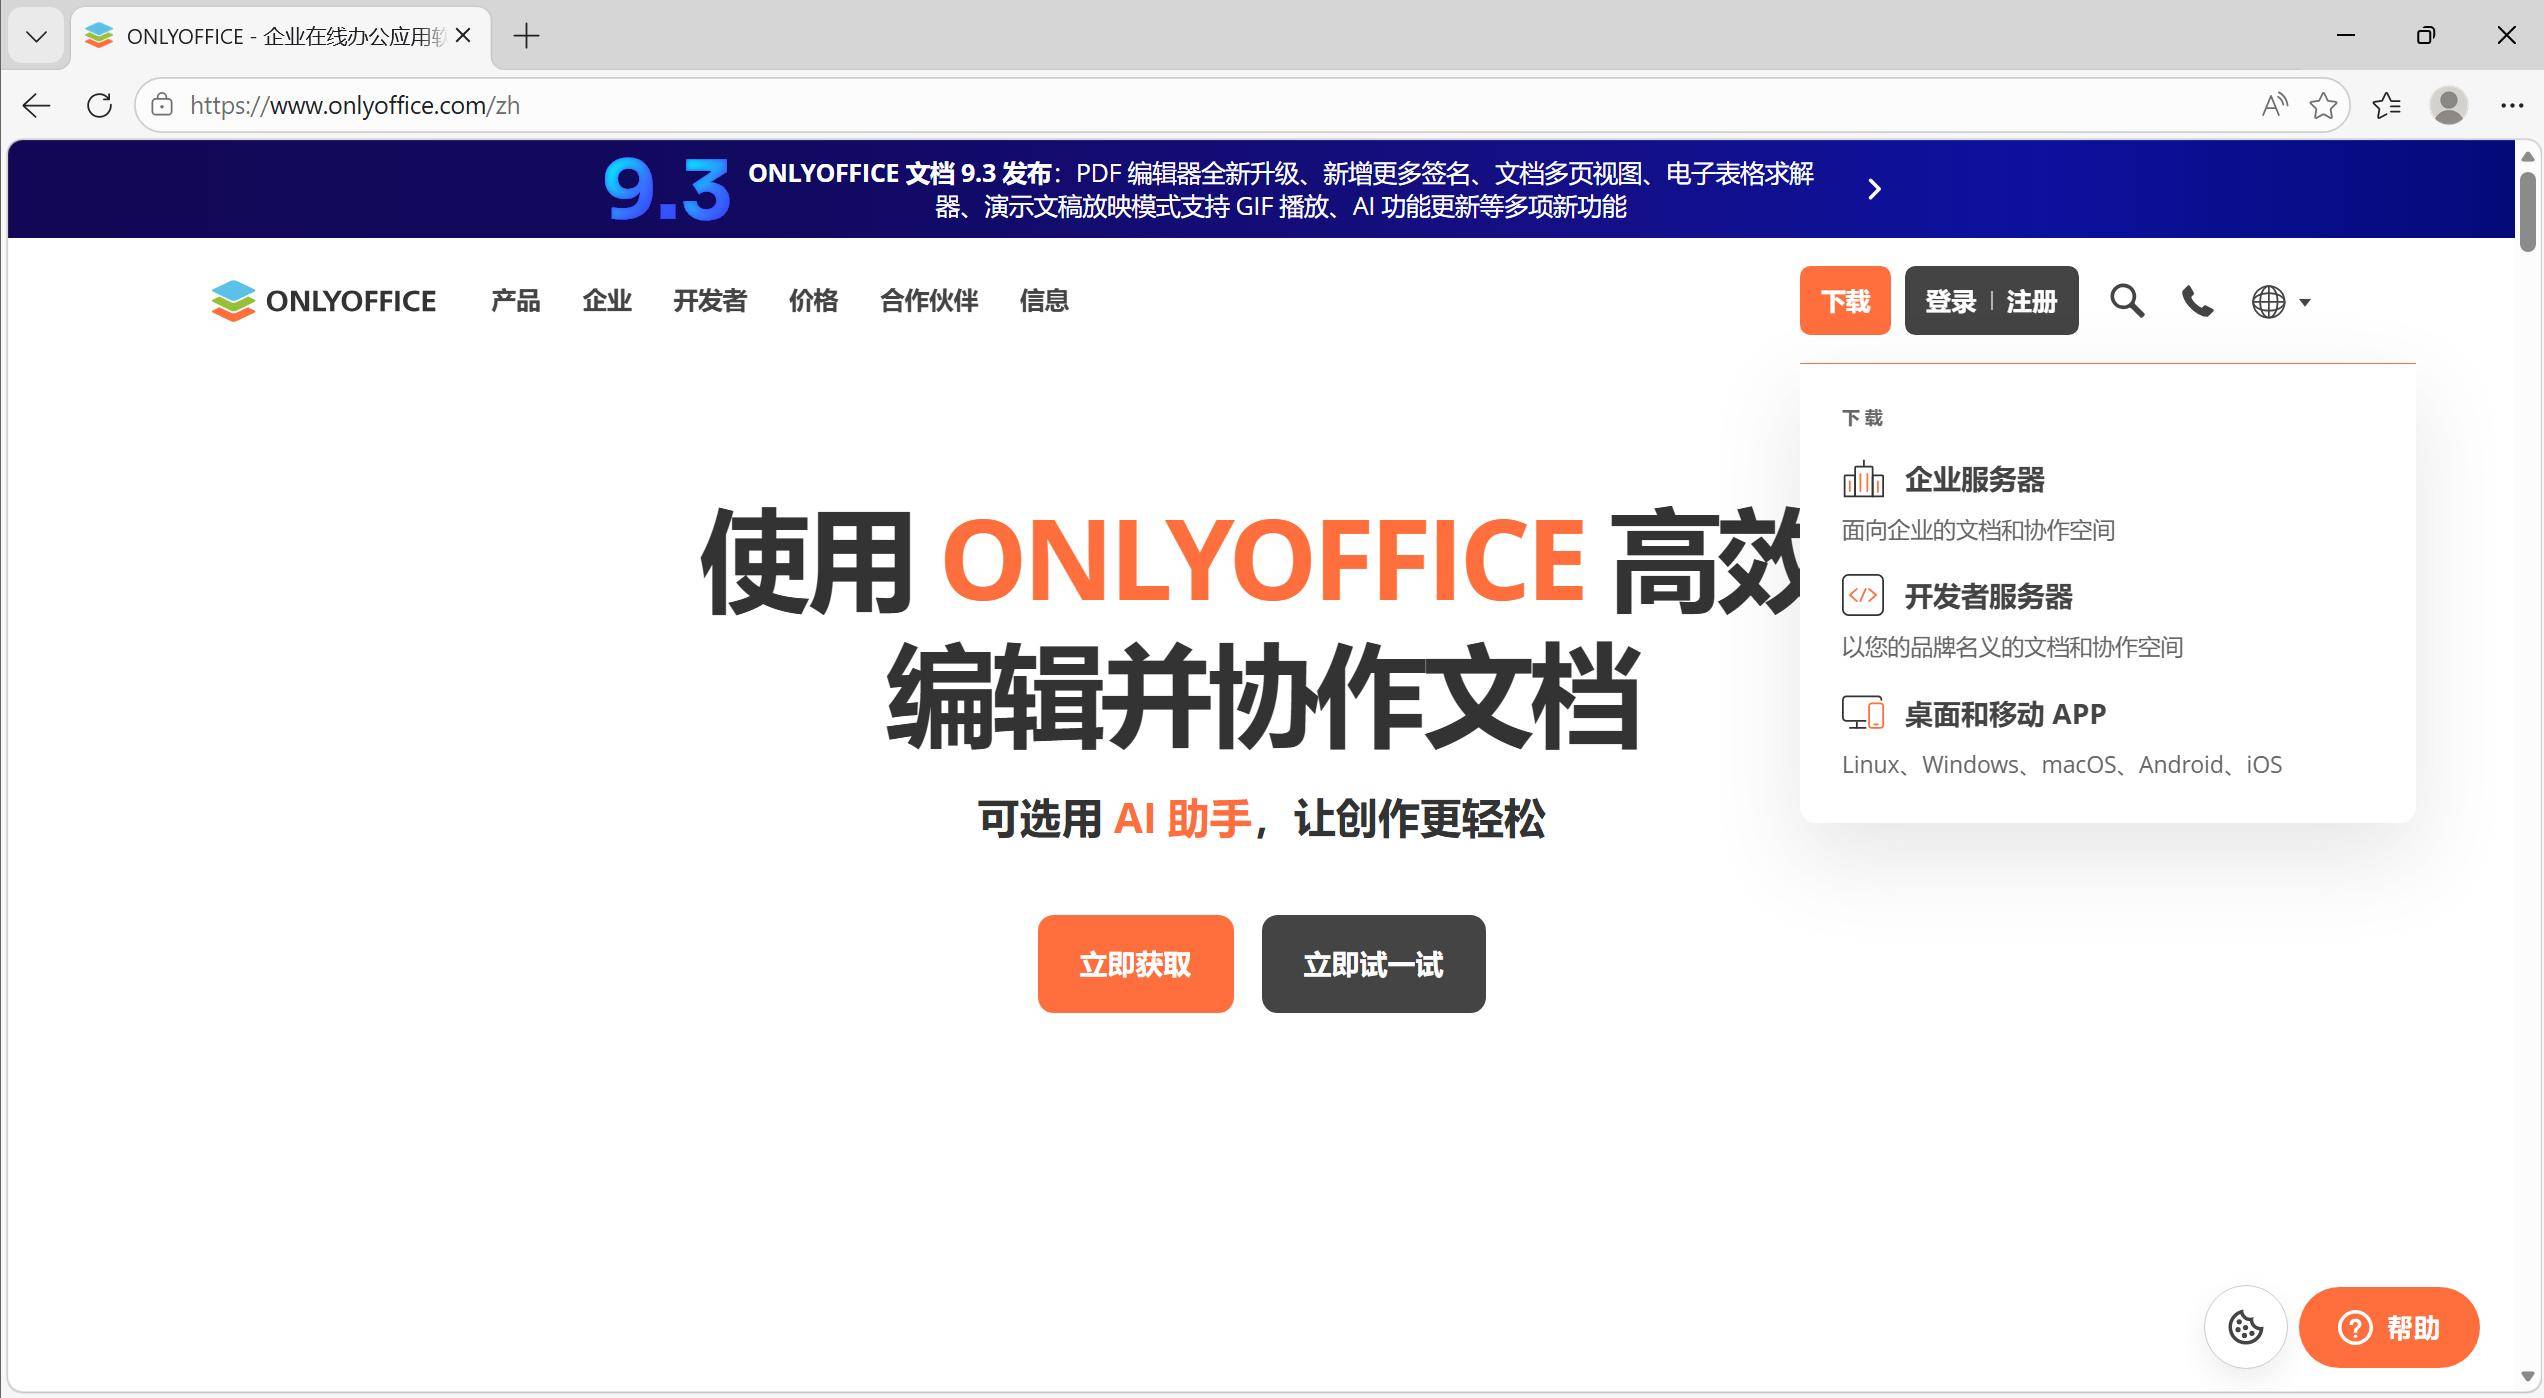The height and width of the screenshot is (1398, 2544).
Task: Click the enterprise server building icon
Action: (x=1863, y=479)
